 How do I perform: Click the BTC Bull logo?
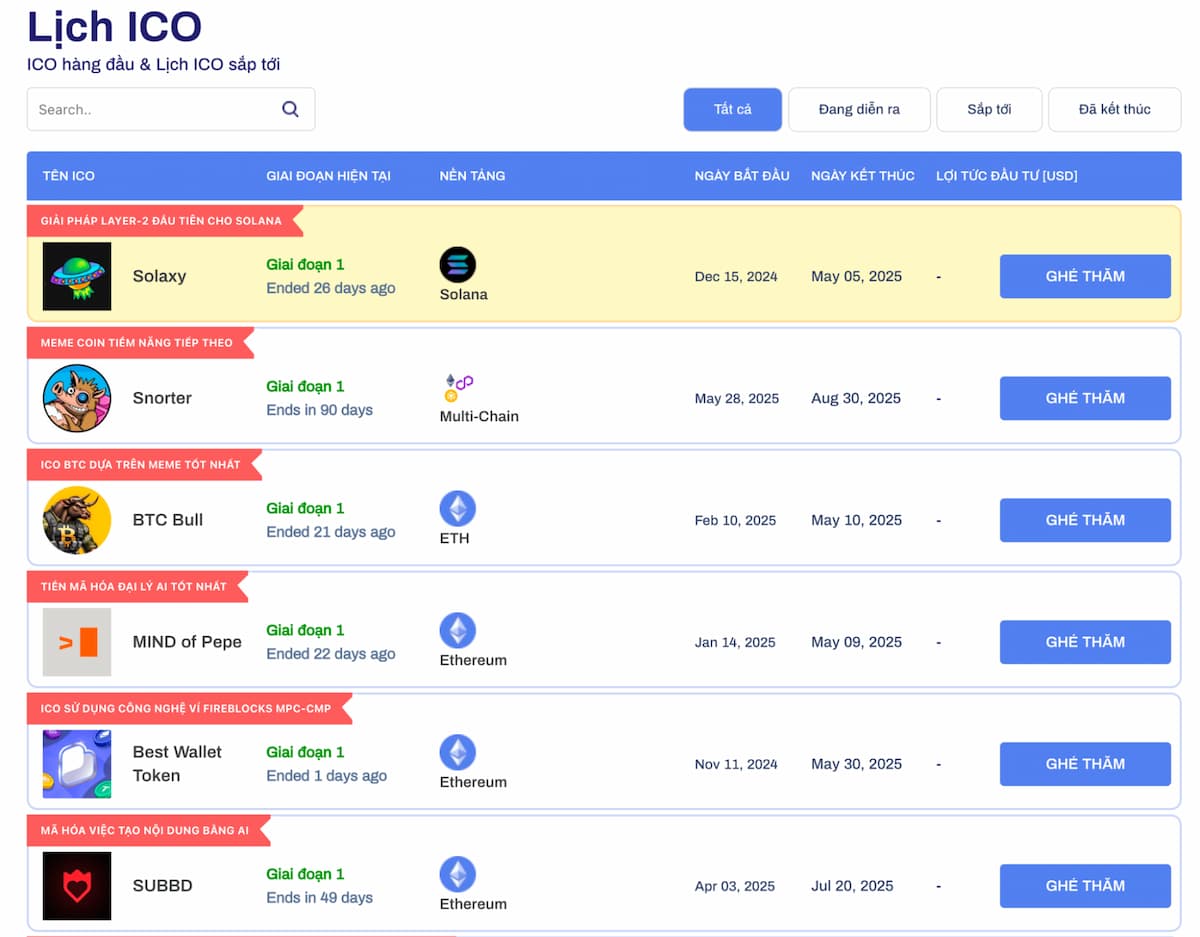[x=77, y=520]
